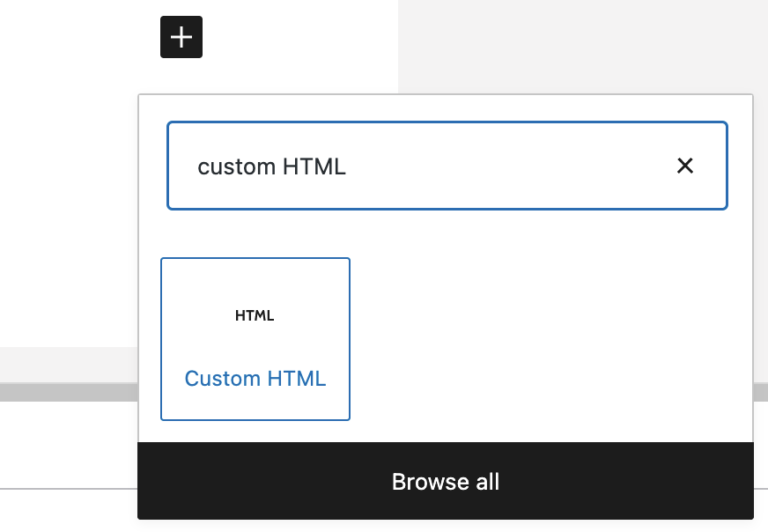The width and height of the screenshot is (768, 532).
Task: Remove the 'custom HTML' query using X
Action: tap(685, 166)
